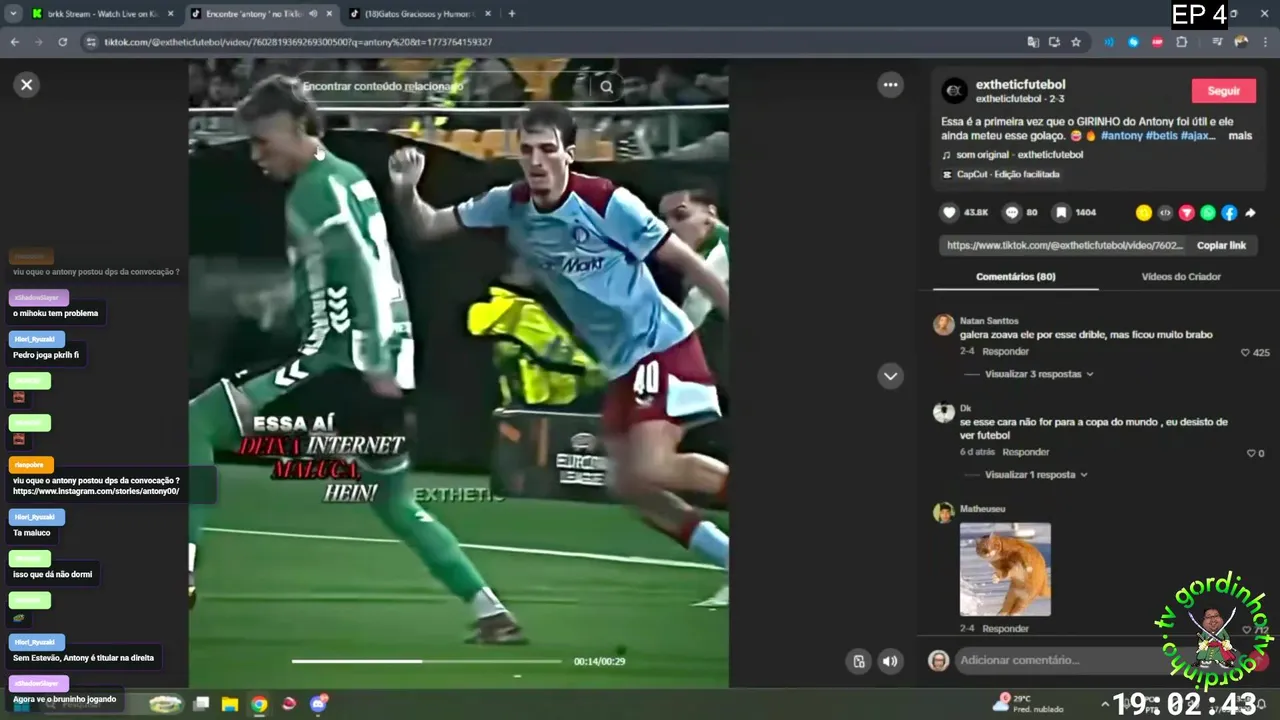
Task: Open Matheuseu commenter avatar
Action: point(943,513)
